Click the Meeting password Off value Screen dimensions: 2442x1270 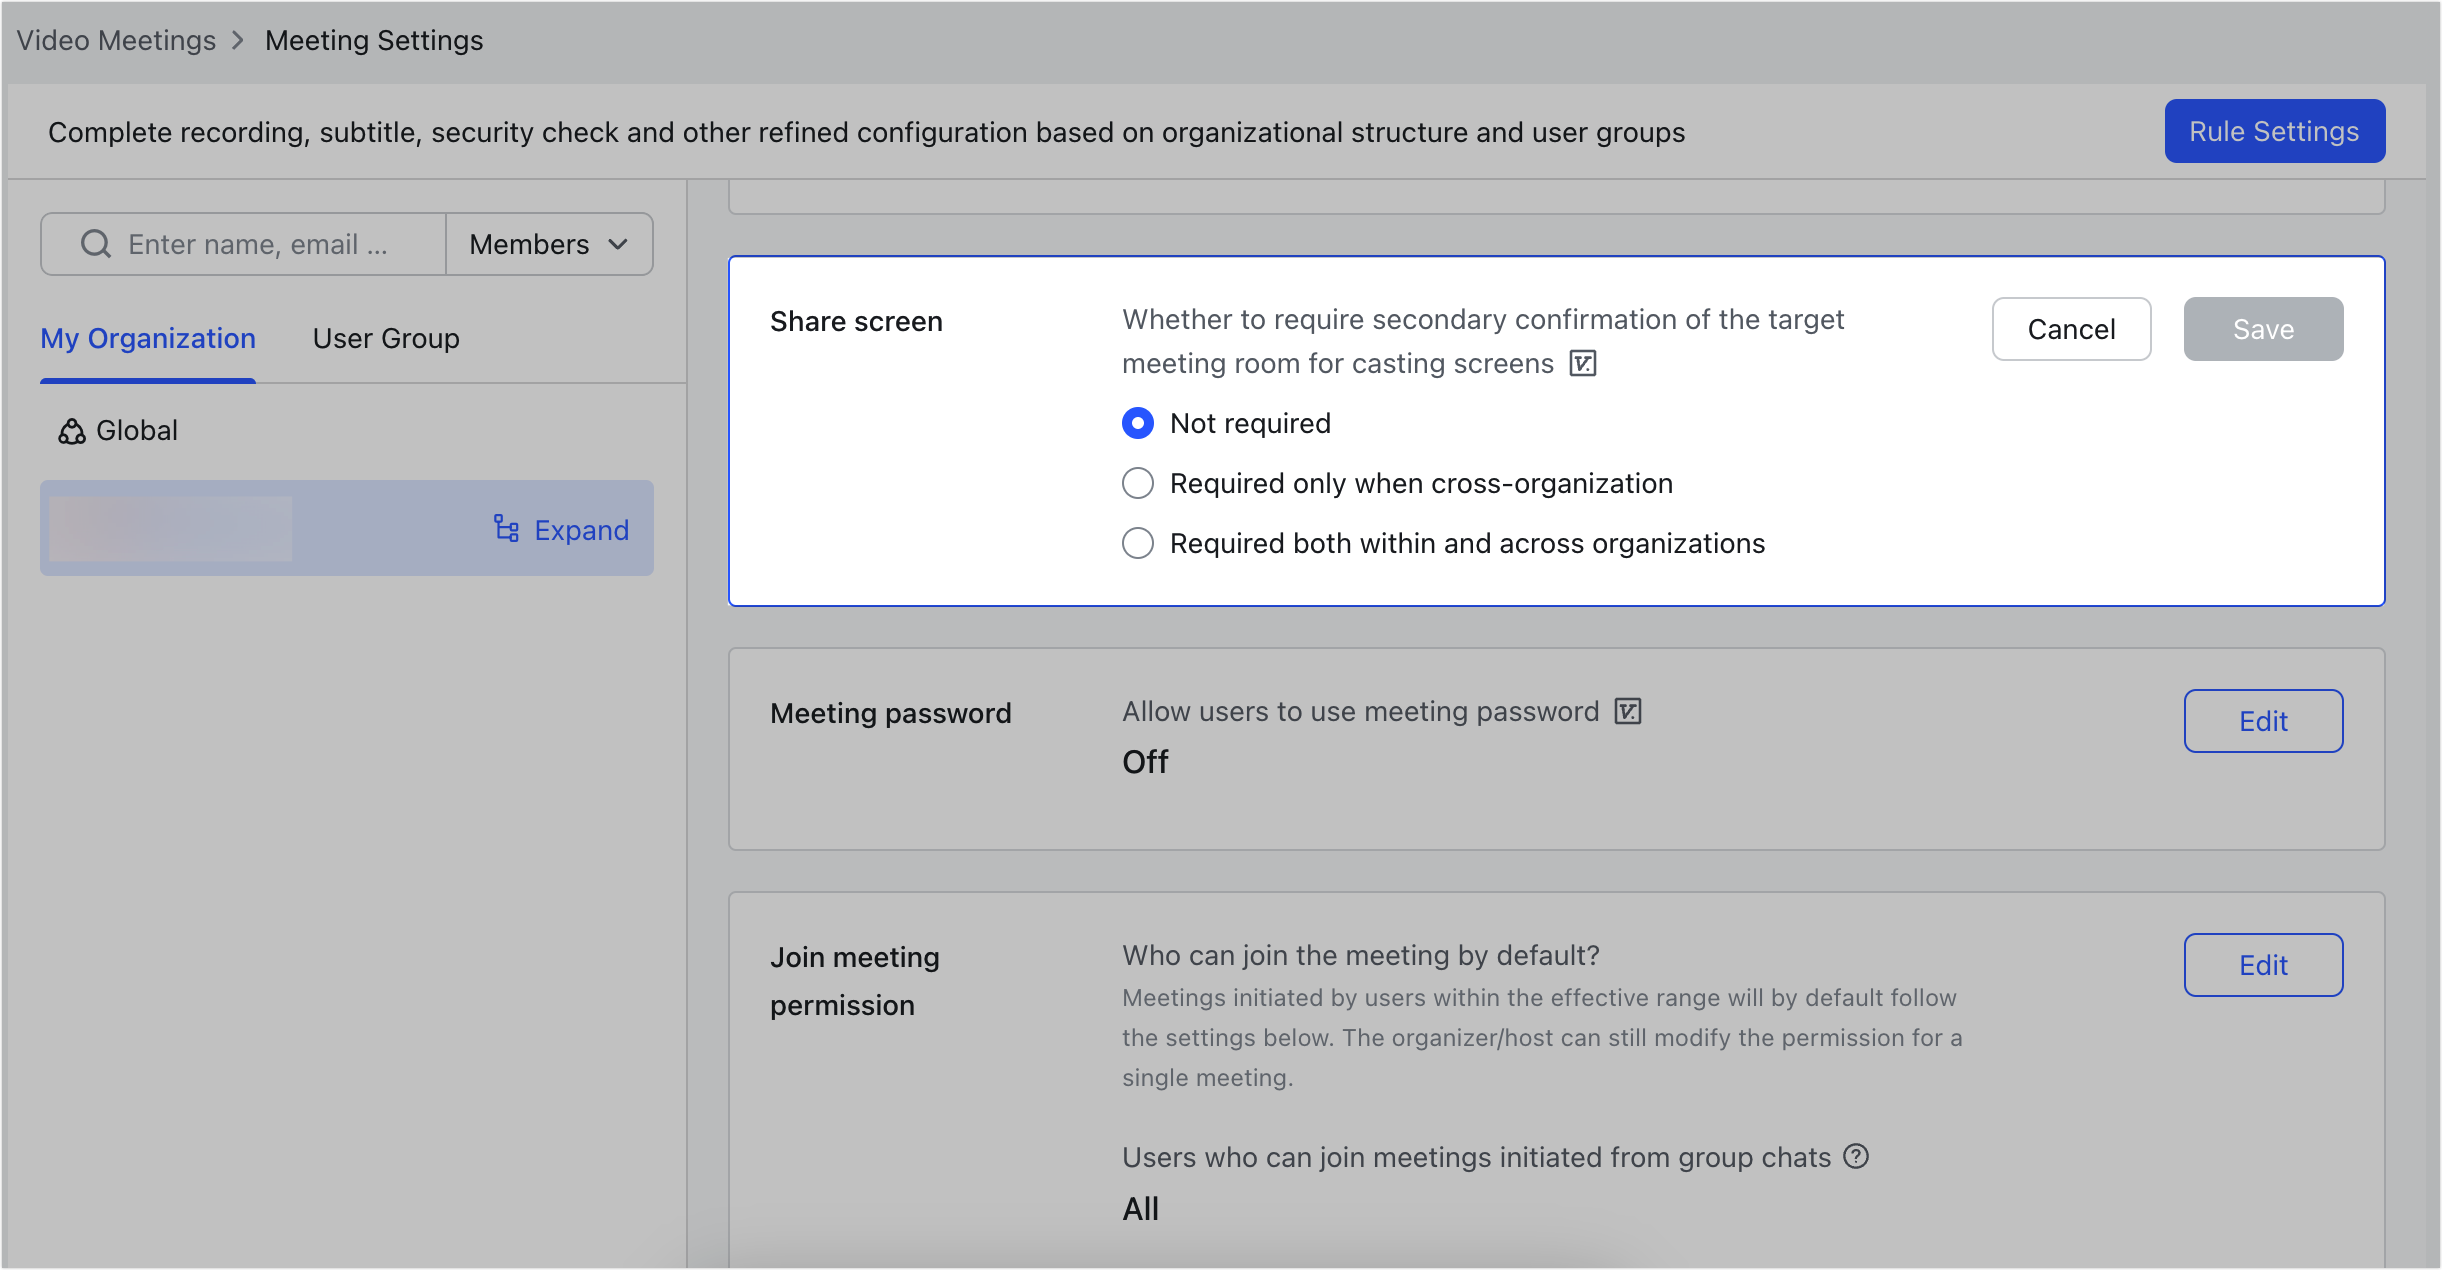click(1145, 762)
